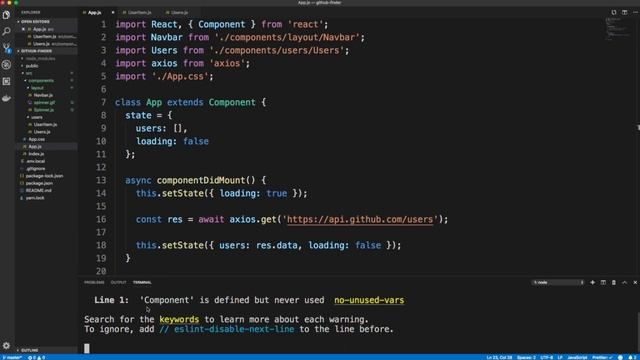Open yarn.lock in the file tree
Image resolution: width=640 pixels, height=360 pixels.
tap(35, 198)
